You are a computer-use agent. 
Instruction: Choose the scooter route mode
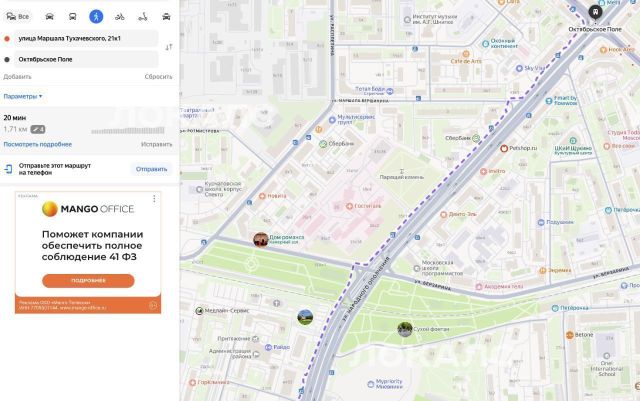pyautogui.click(x=142, y=16)
